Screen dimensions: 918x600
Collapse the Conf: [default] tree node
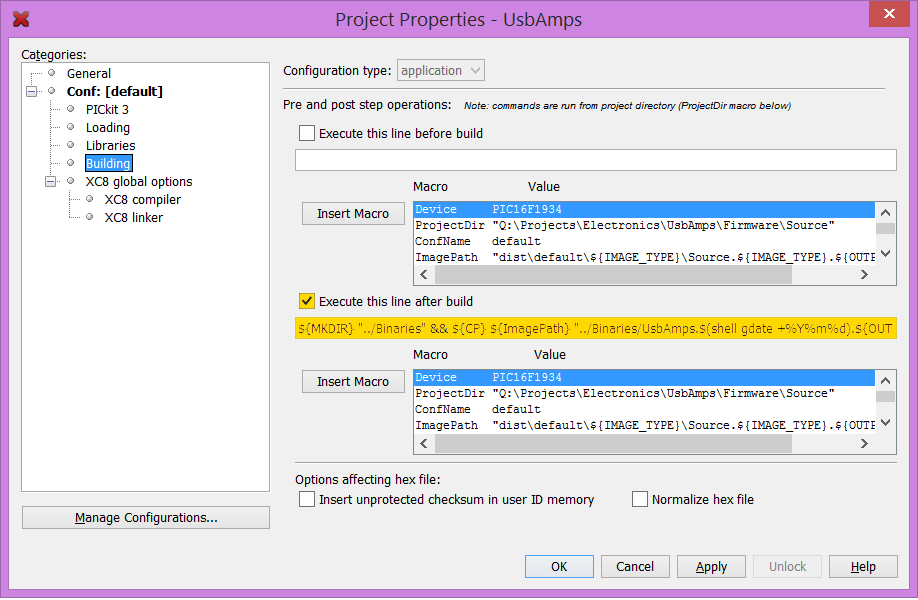click(x=32, y=91)
